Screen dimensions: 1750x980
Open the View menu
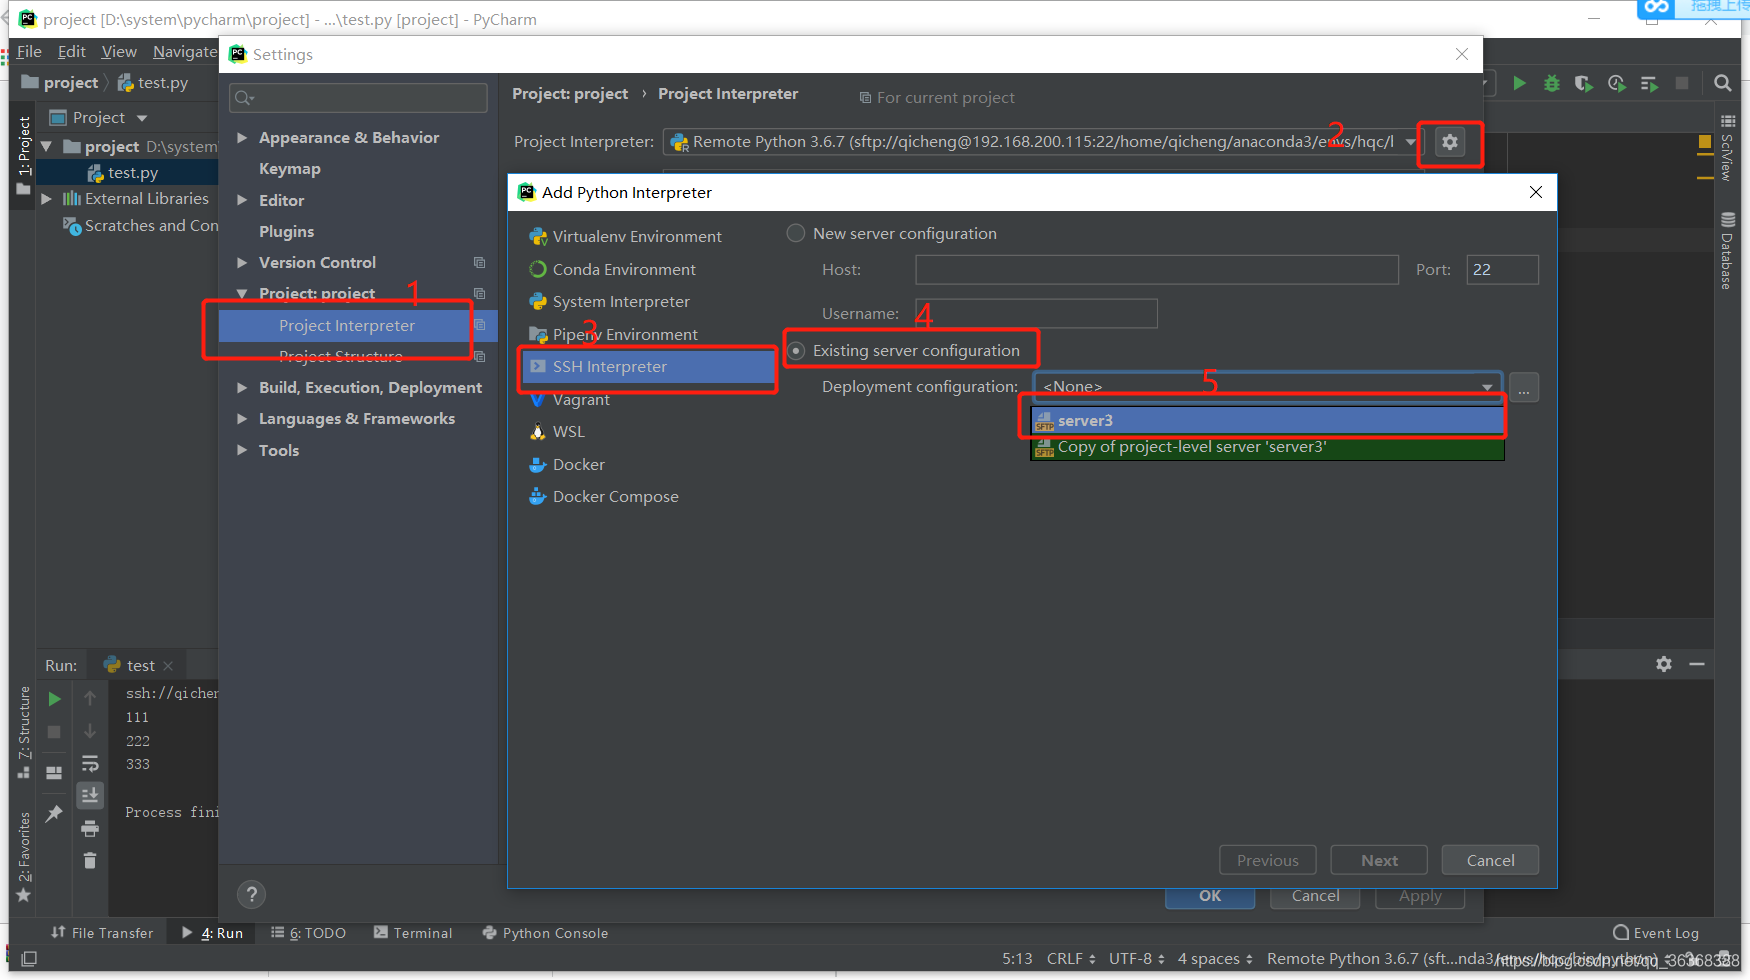pos(119,52)
